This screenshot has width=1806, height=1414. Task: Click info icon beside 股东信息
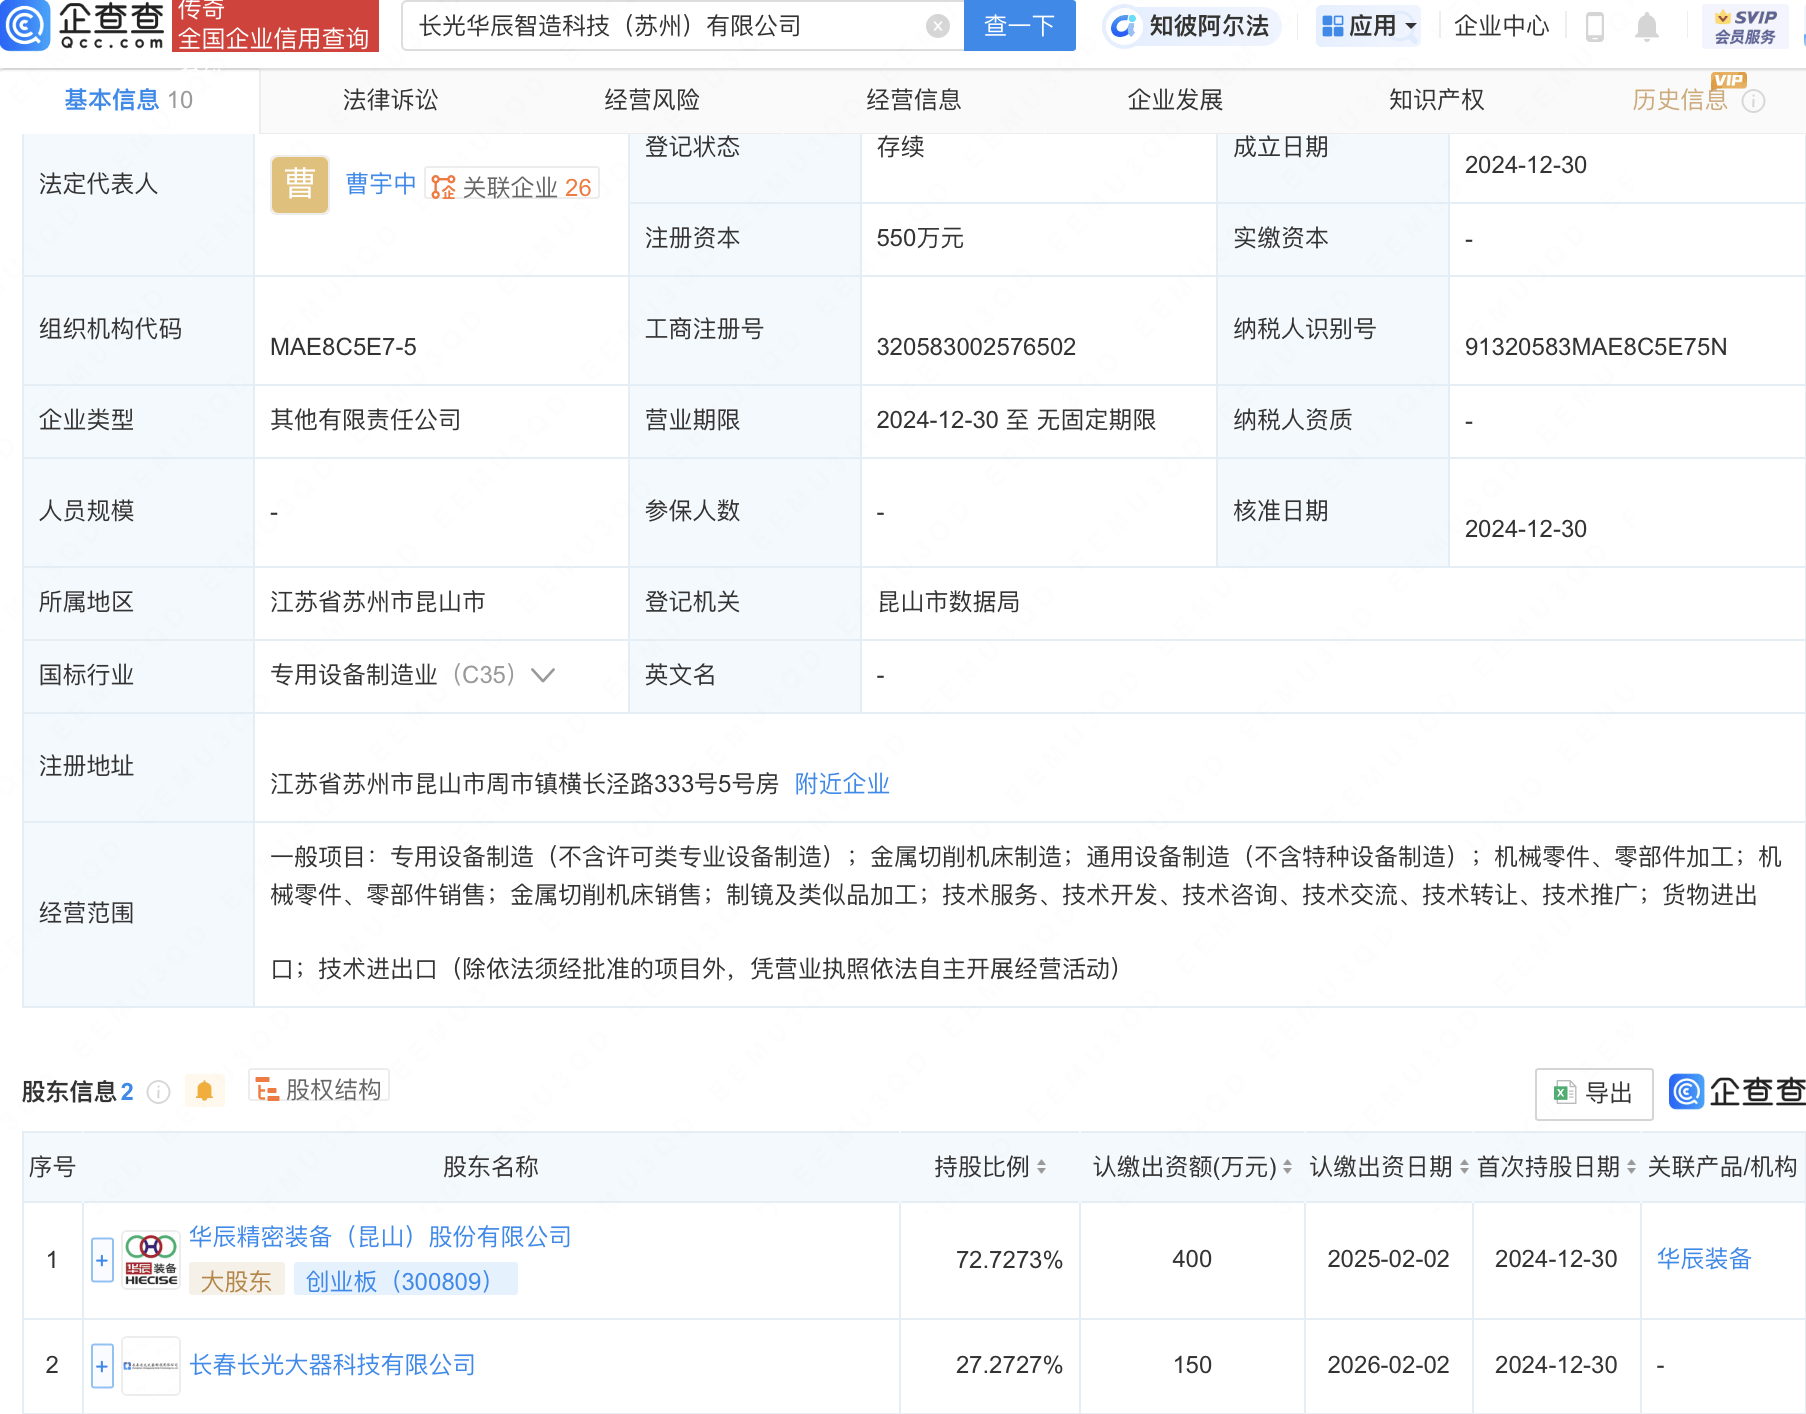158,1092
